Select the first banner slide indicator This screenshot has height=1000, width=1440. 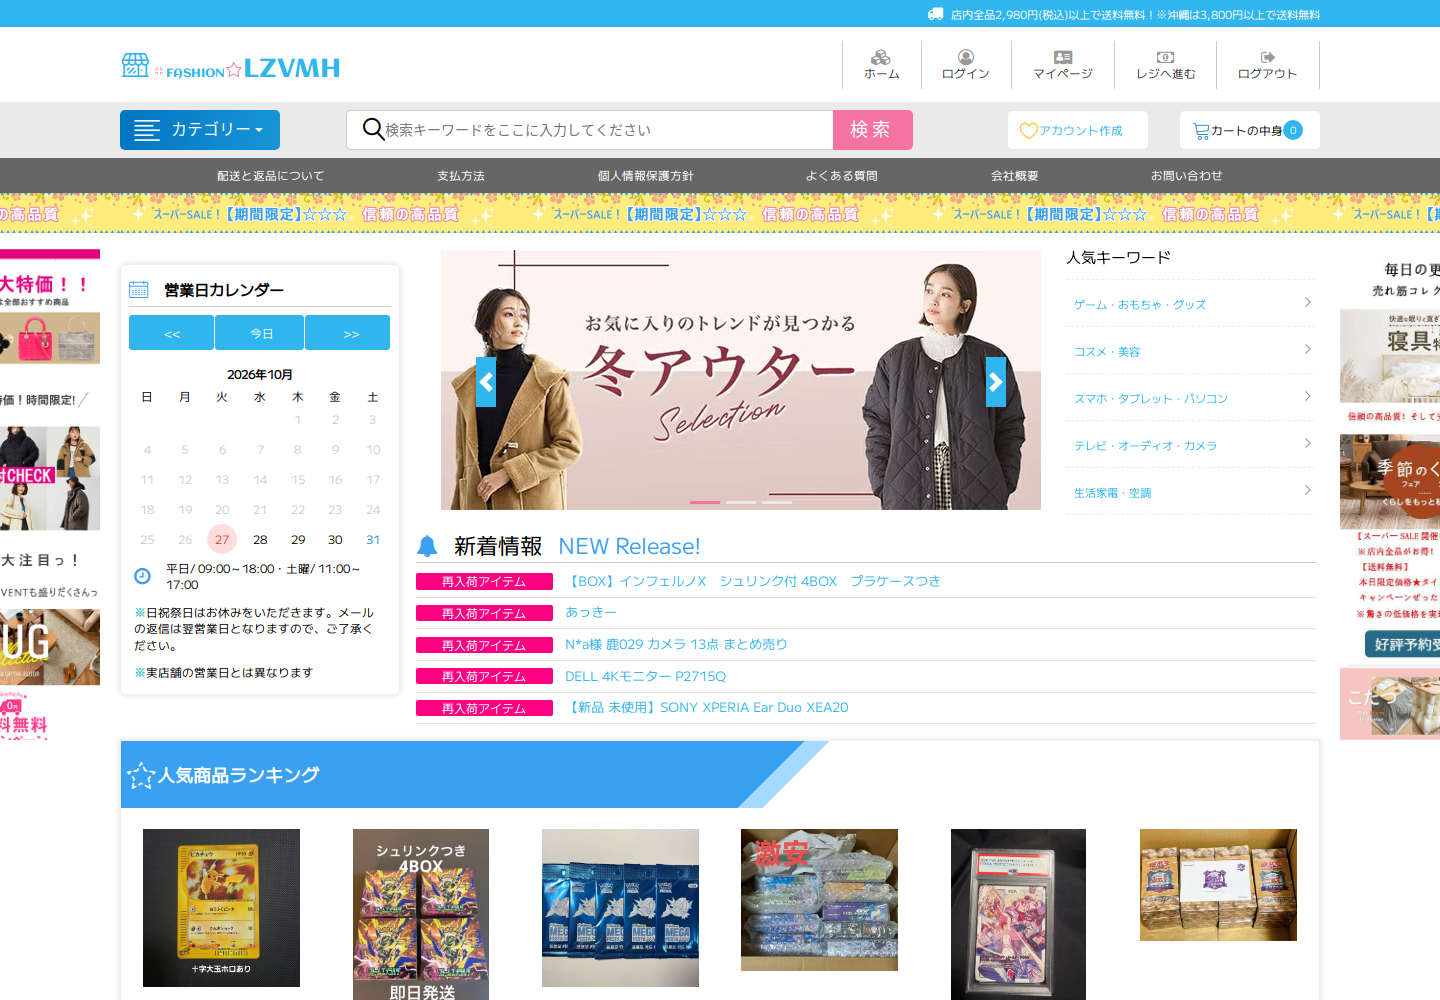[705, 502]
